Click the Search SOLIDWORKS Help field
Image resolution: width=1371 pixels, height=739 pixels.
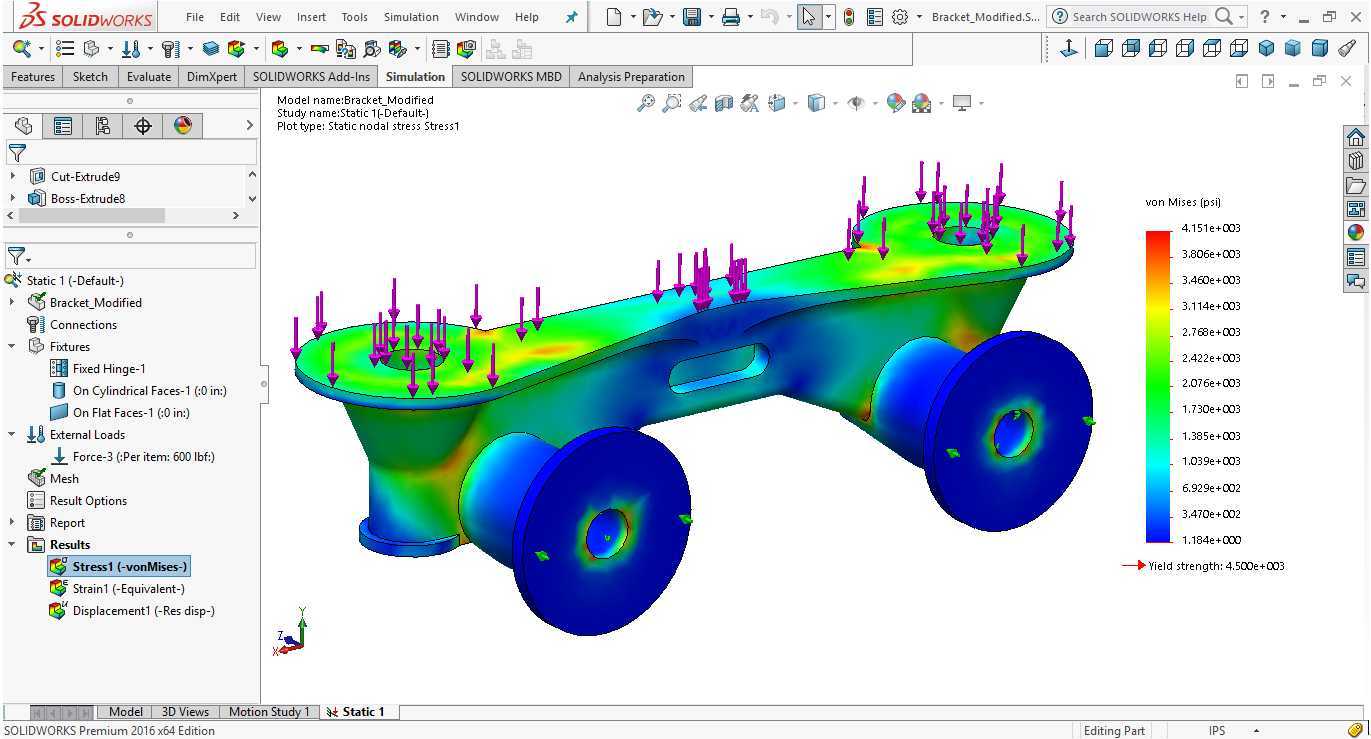(x=1140, y=17)
